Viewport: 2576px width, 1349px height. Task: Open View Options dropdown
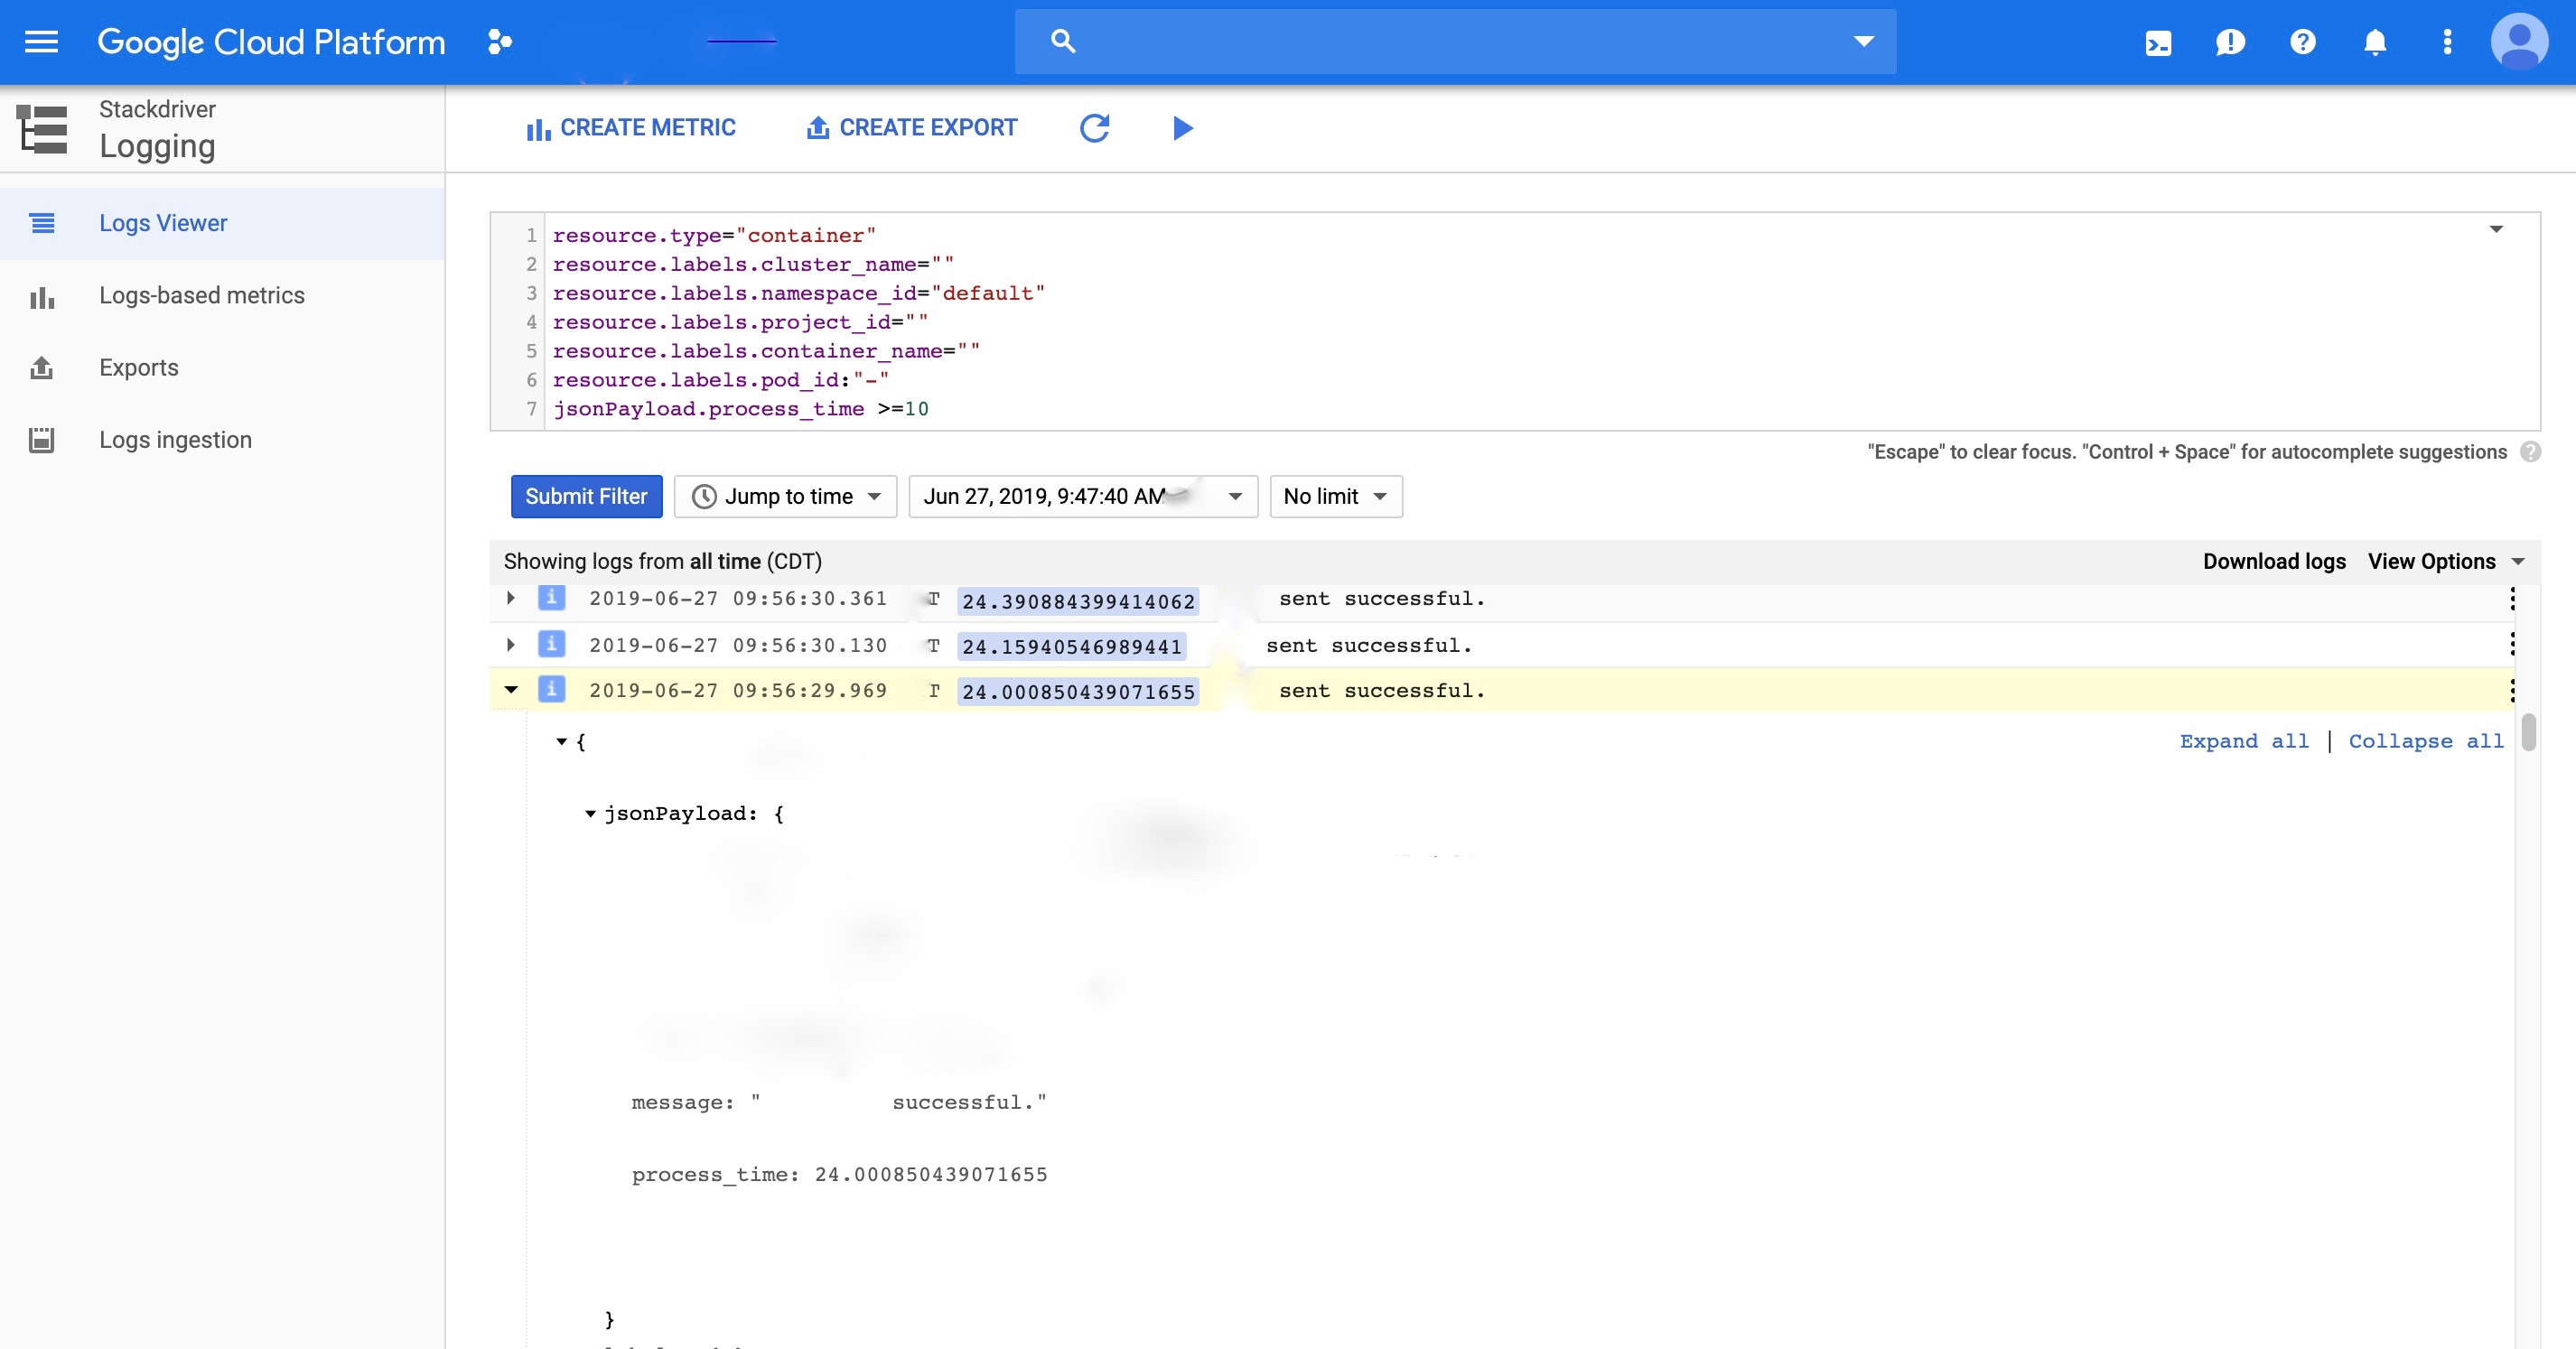click(x=2445, y=562)
